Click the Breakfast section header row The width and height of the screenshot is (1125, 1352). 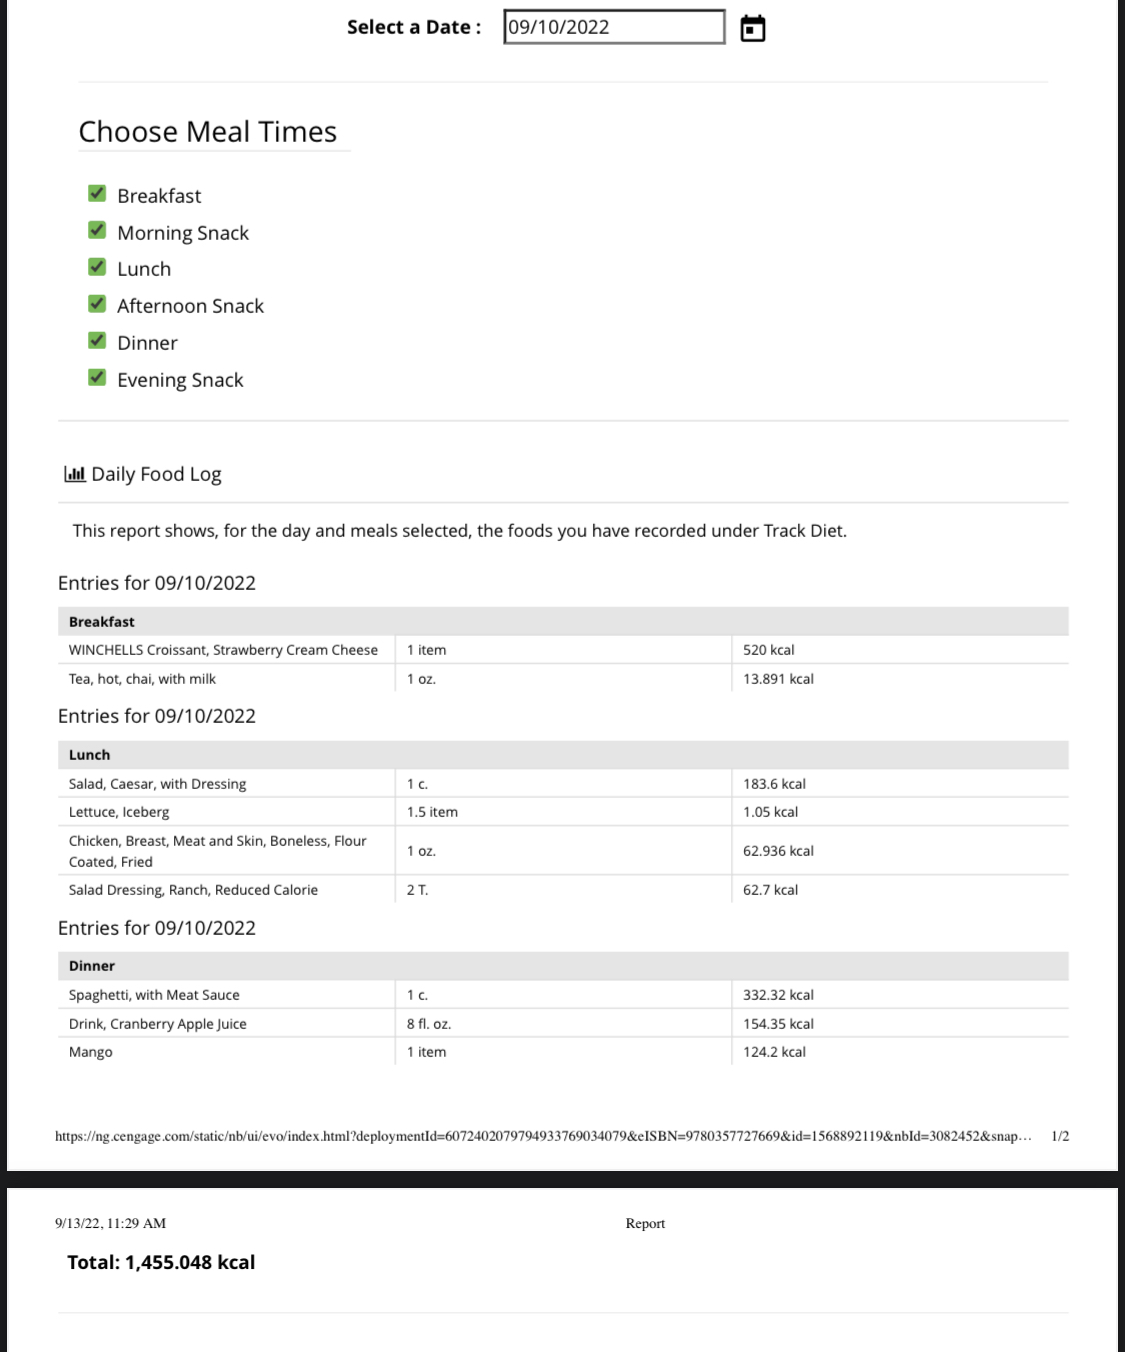pos(562,622)
